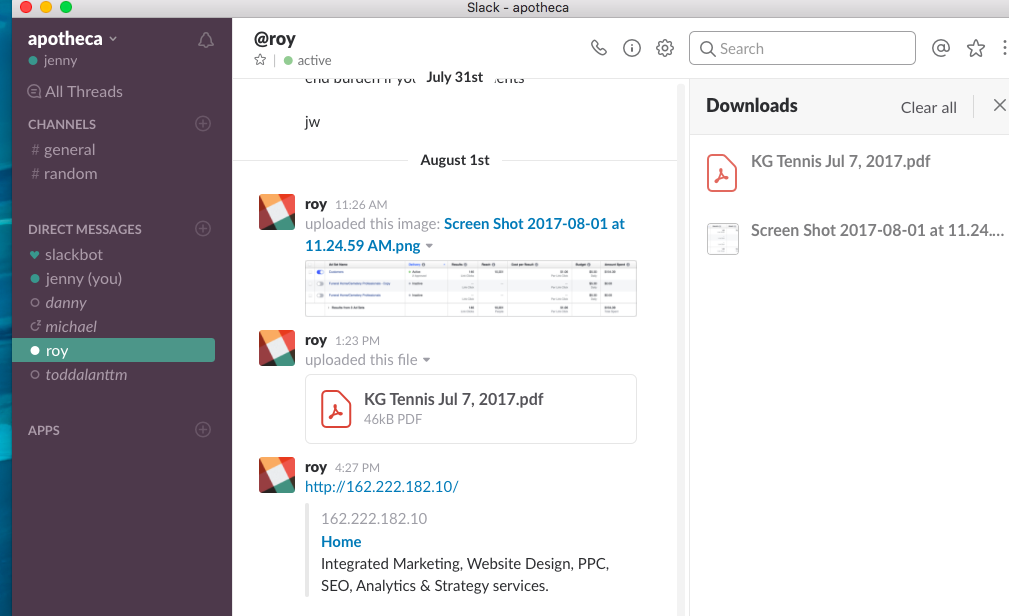The image size is (1009, 616).
Task: Click DIRECT MESSAGES section header
Action: click(85, 229)
